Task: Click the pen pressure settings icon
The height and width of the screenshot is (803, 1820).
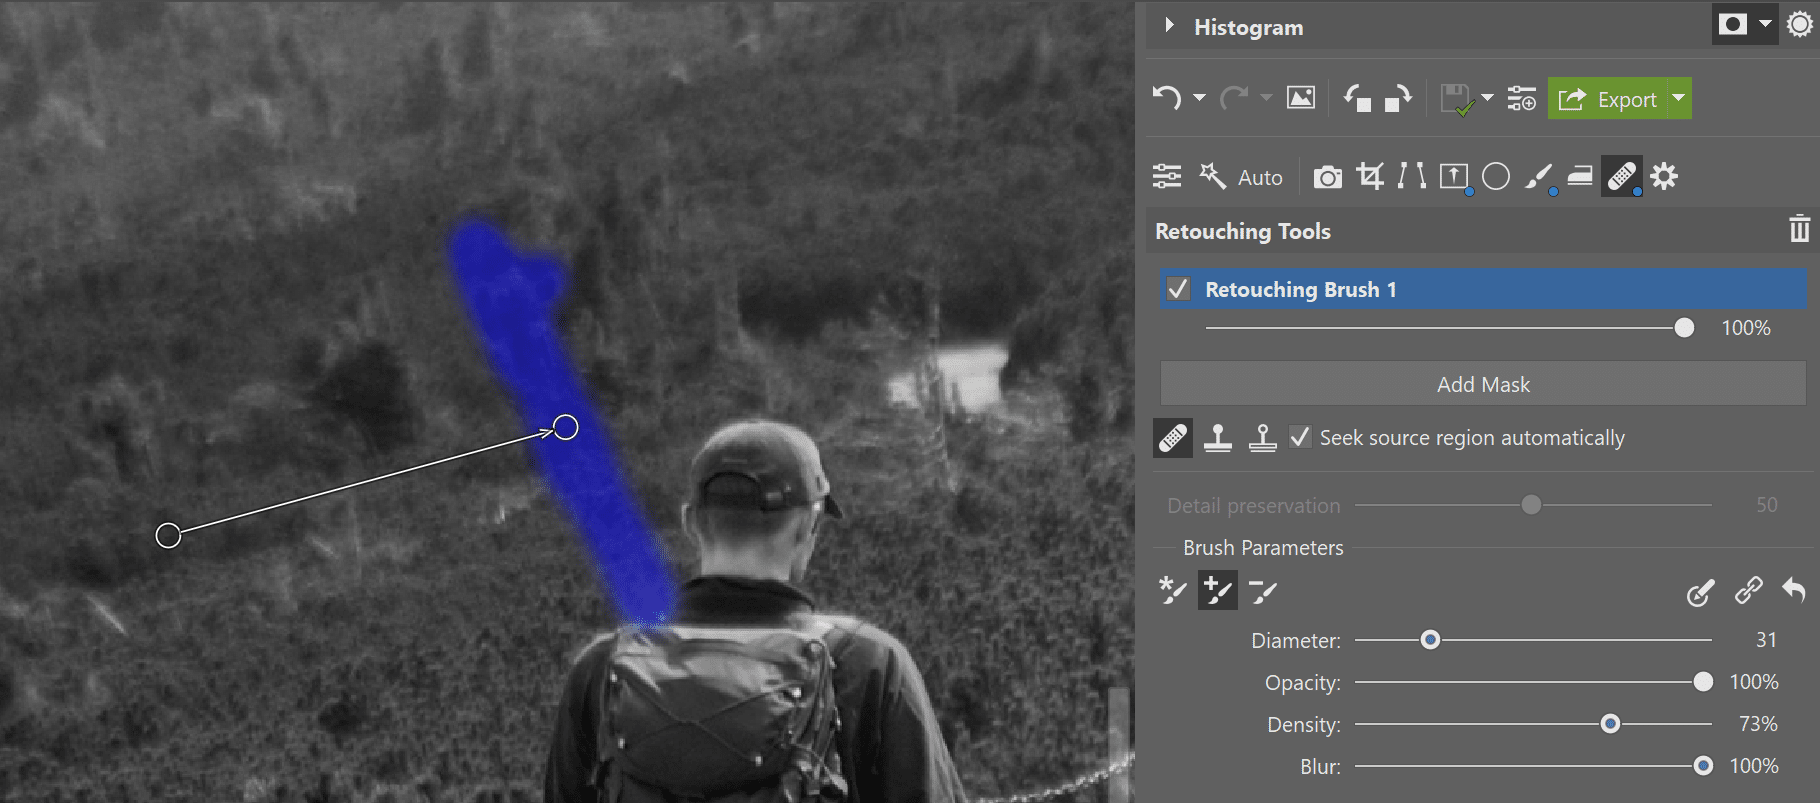Action: (1700, 592)
